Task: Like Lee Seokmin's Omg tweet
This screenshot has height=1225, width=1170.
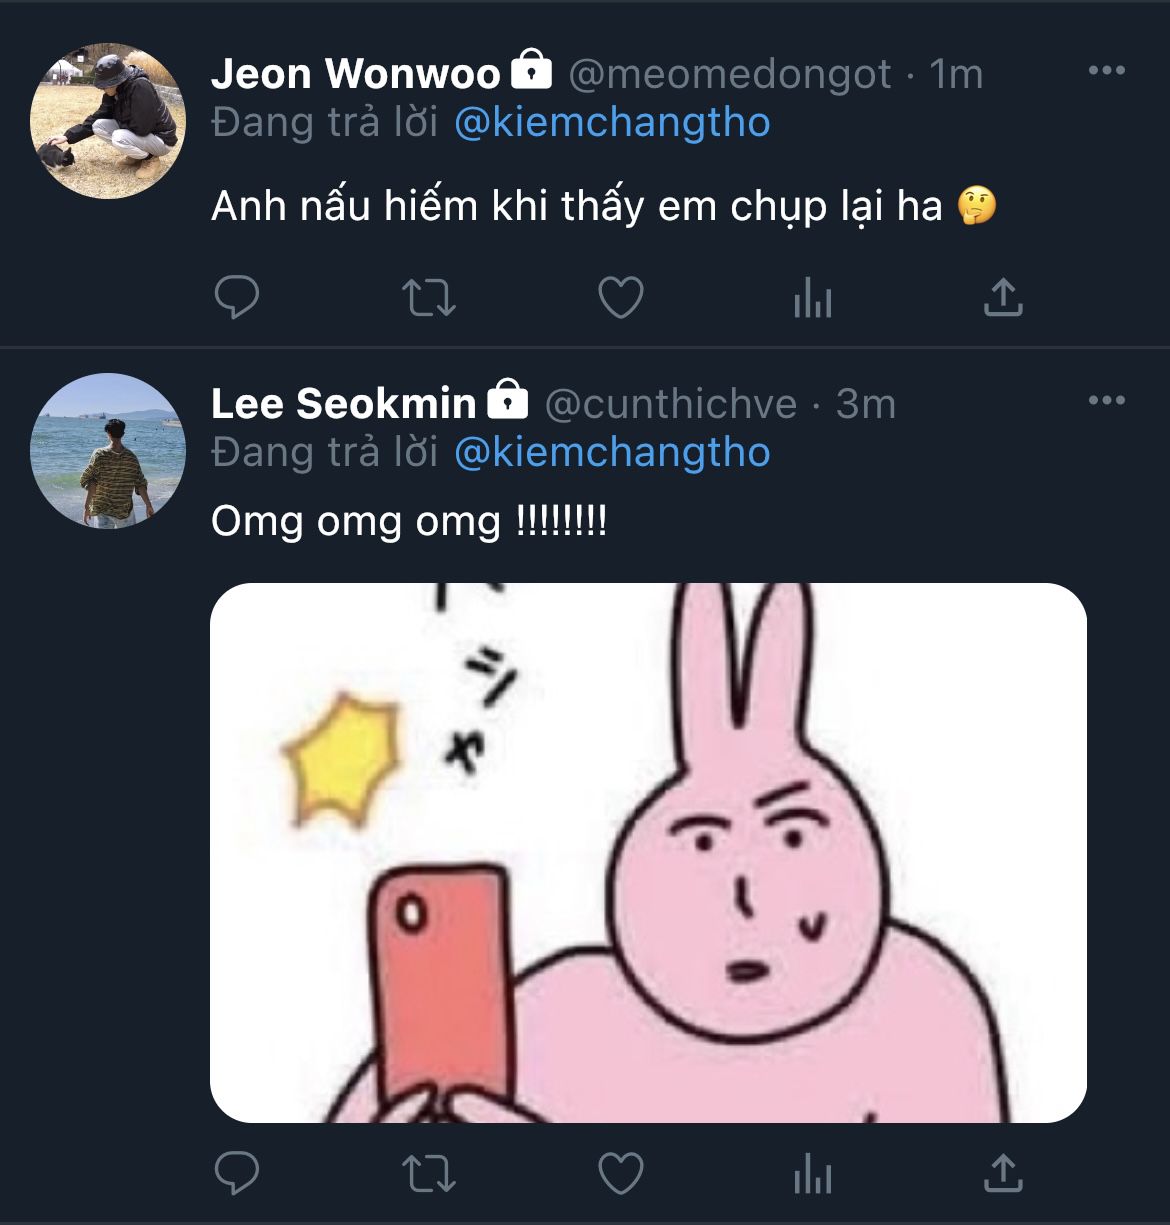Action: 620,1173
